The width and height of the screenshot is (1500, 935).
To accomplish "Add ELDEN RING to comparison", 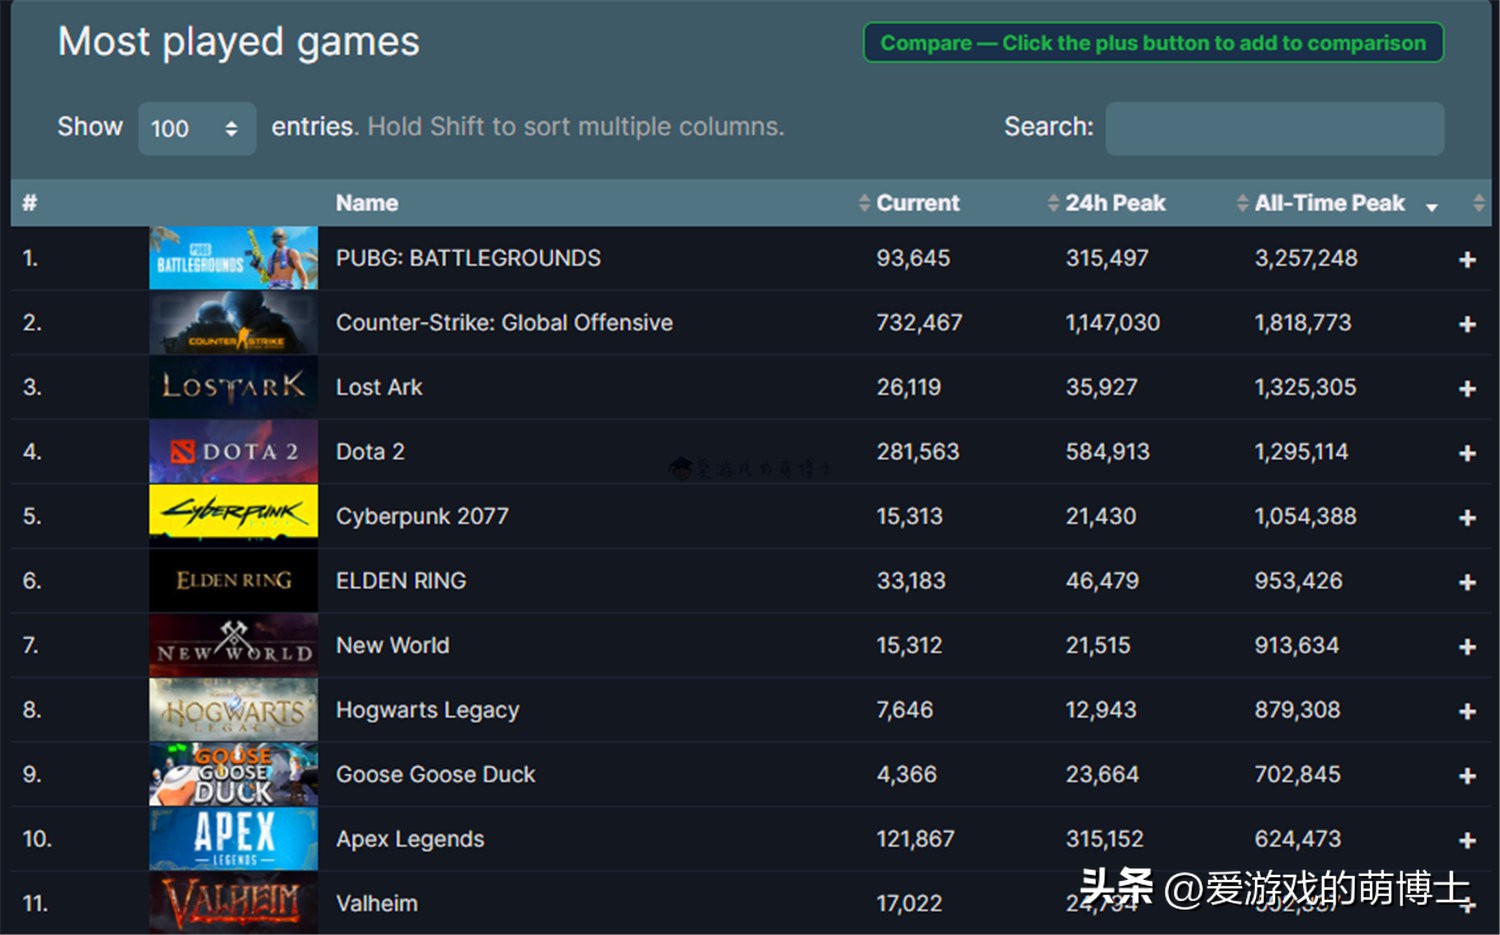I will [1467, 581].
